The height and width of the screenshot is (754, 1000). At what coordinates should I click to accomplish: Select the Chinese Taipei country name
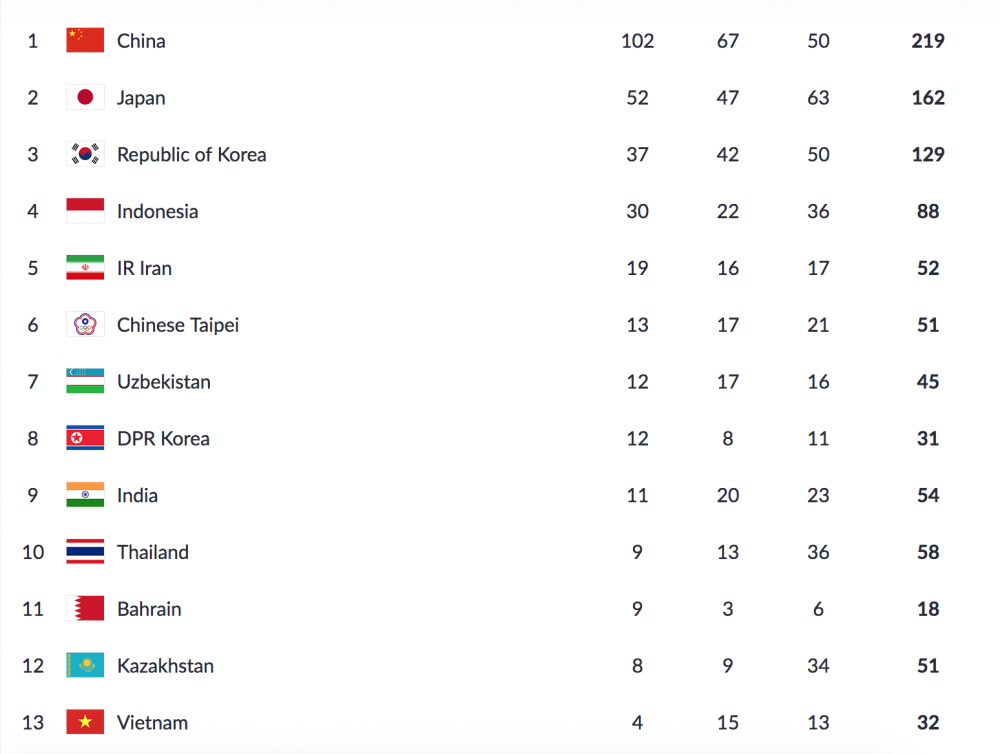(x=178, y=325)
